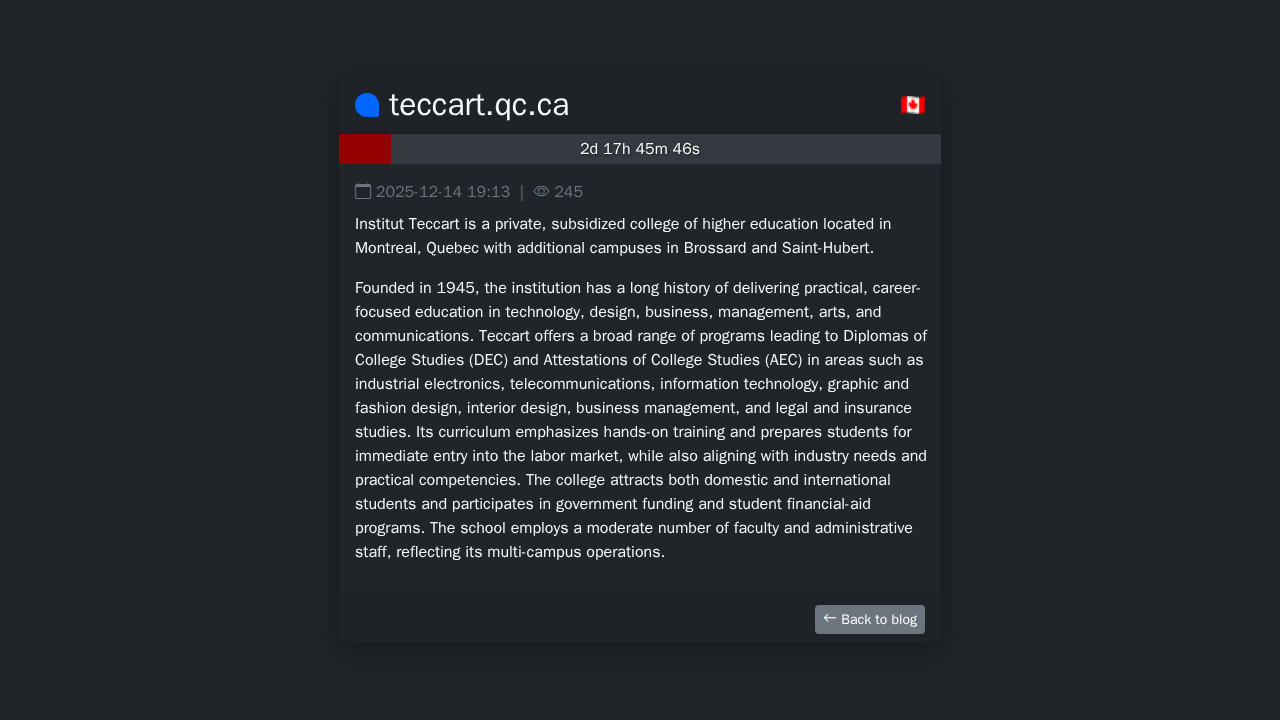Click the Canadian flag icon
Screen dimensions: 1280x720
tap(912, 105)
